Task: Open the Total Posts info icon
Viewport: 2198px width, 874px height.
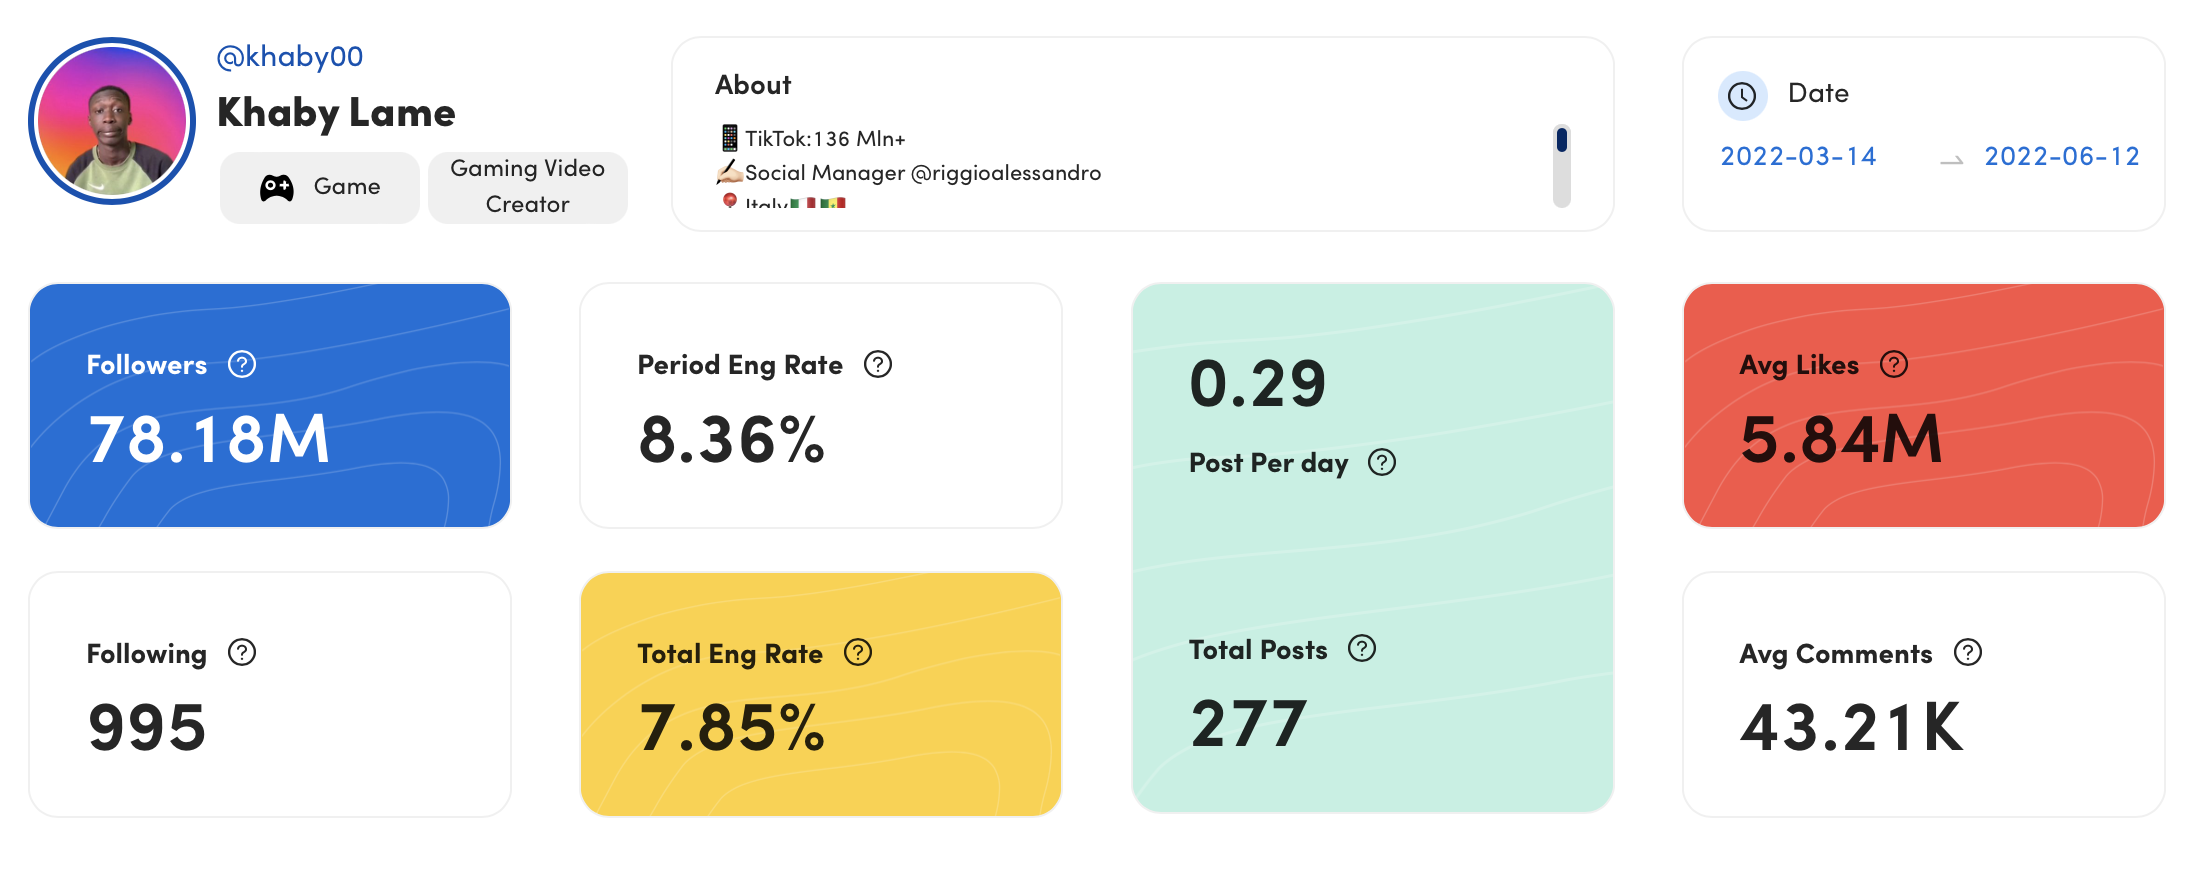Action: click(1362, 649)
